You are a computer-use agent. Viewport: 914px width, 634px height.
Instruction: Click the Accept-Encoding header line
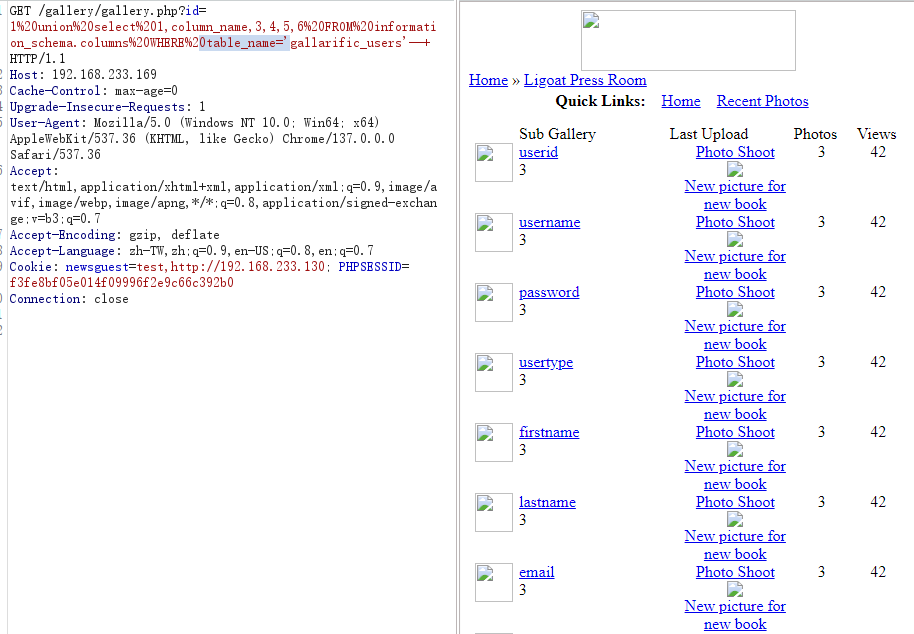(114, 235)
